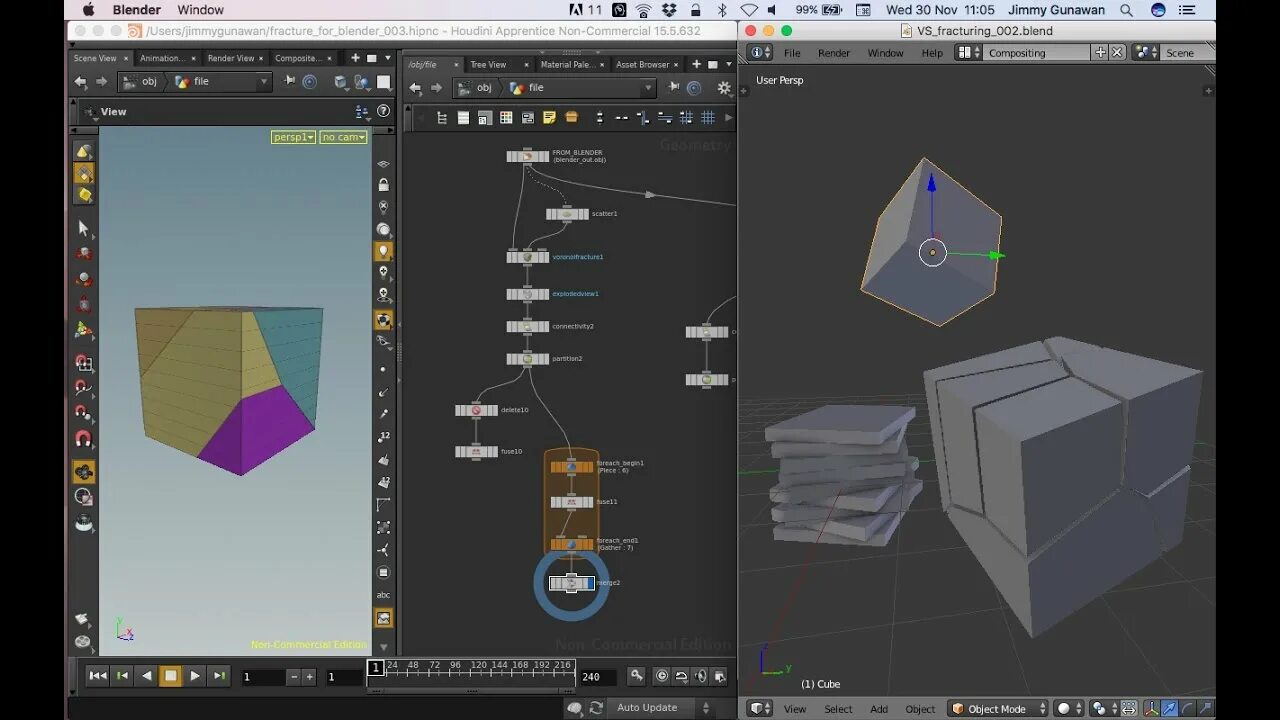Select the translate manipulator arrow in Blender header

(x=1168, y=708)
